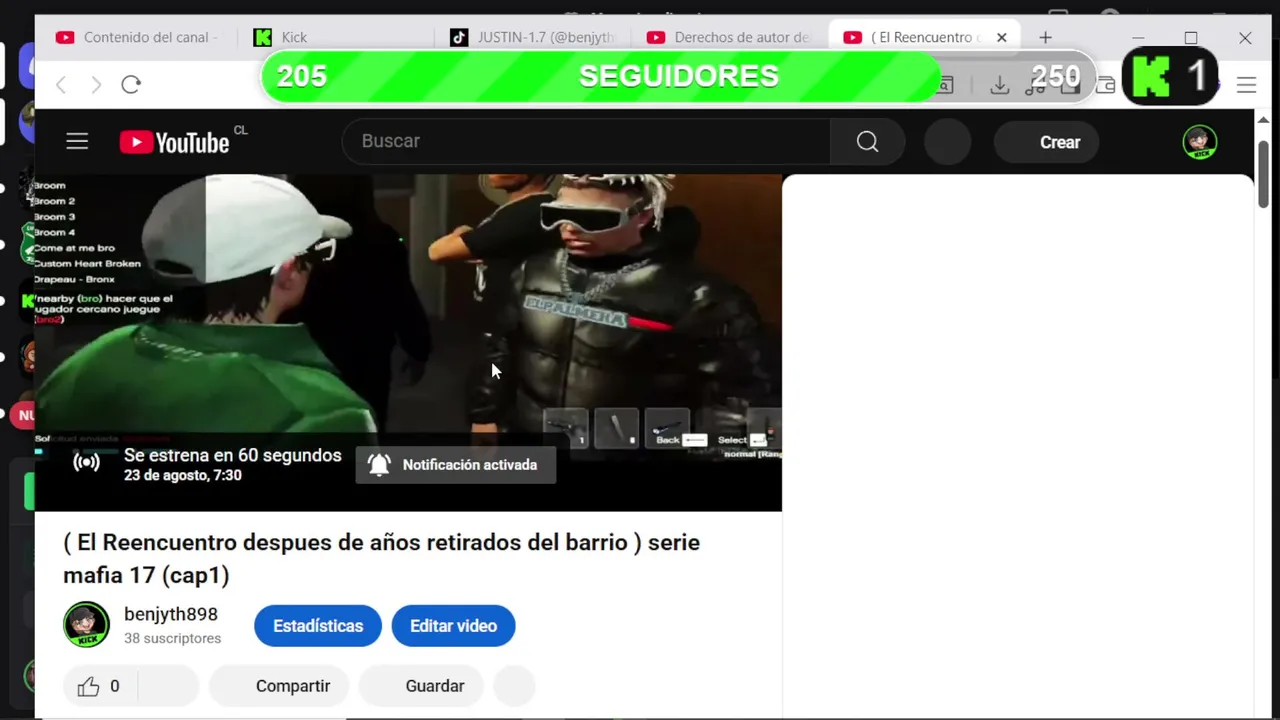Click the search magnifier button
Screen dimensions: 1280x720
(867, 142)
